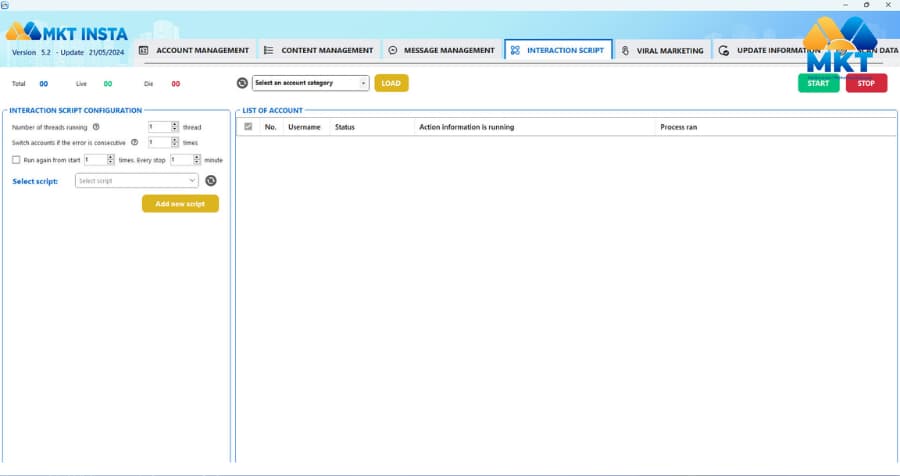Decrease consecutive error switch times
Screen dimensions: 900x476
(175, 145)
